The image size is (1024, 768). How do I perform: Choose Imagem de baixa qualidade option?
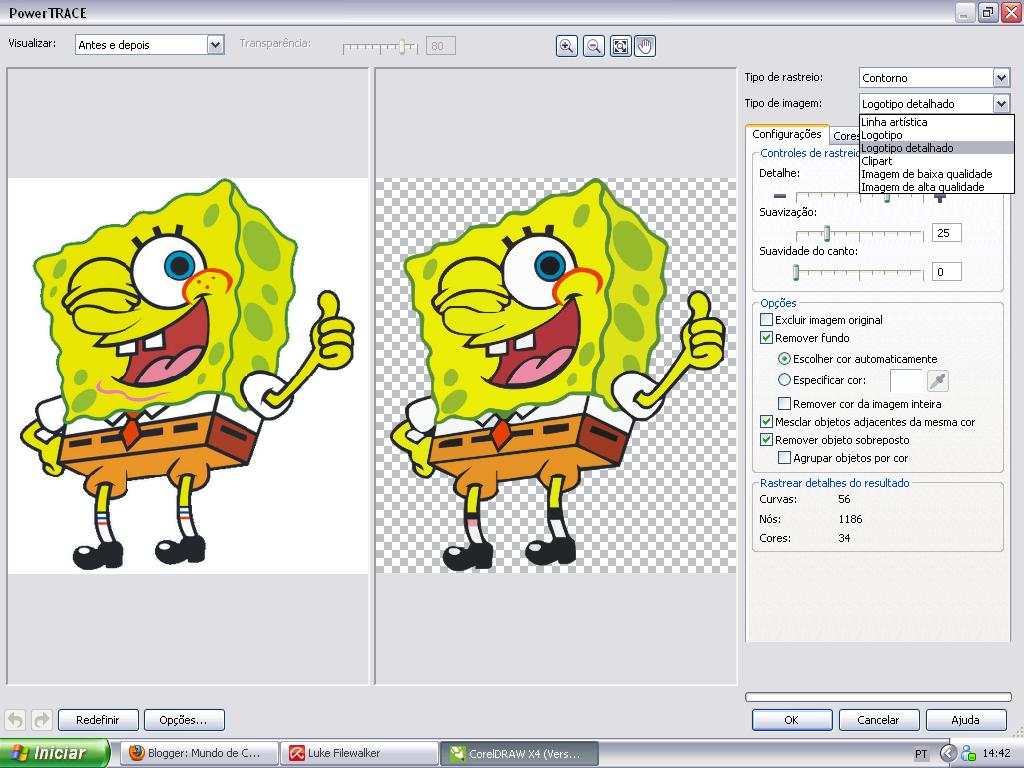(x=936, y=174)
